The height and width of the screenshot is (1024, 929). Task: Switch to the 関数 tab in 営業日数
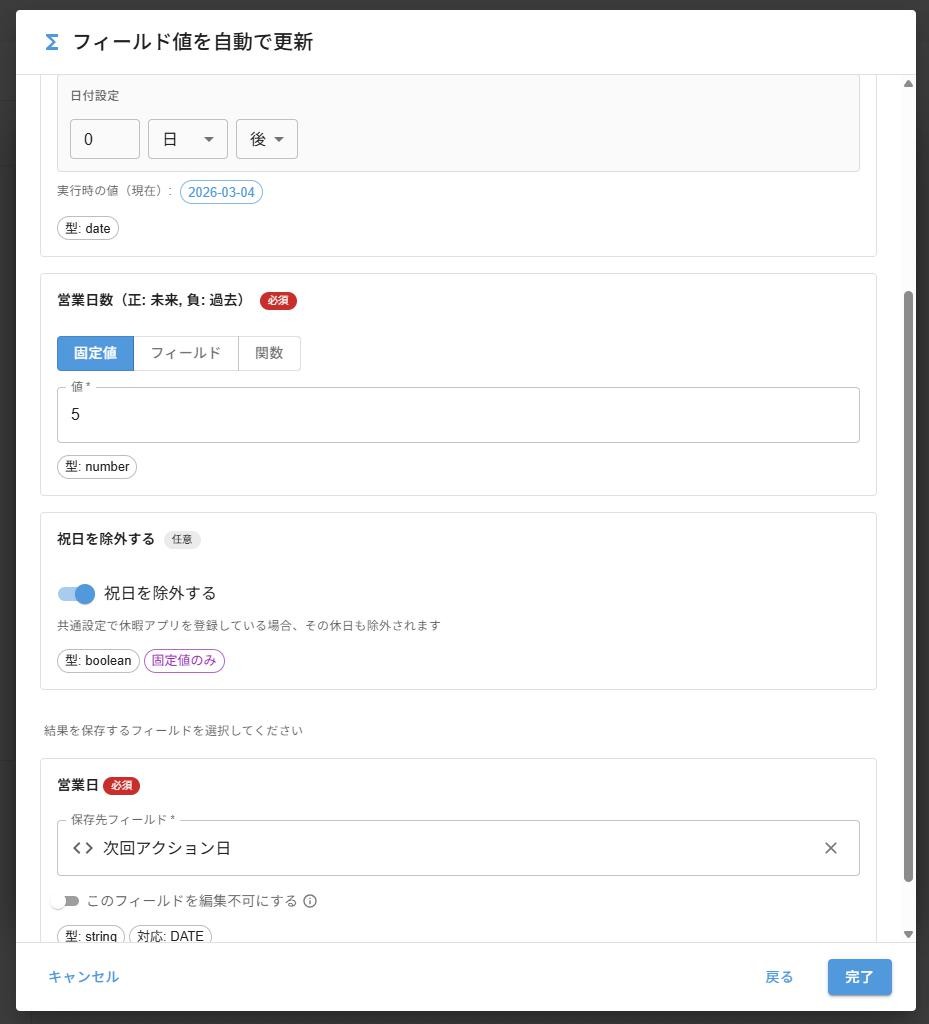[x=268, y=353]
